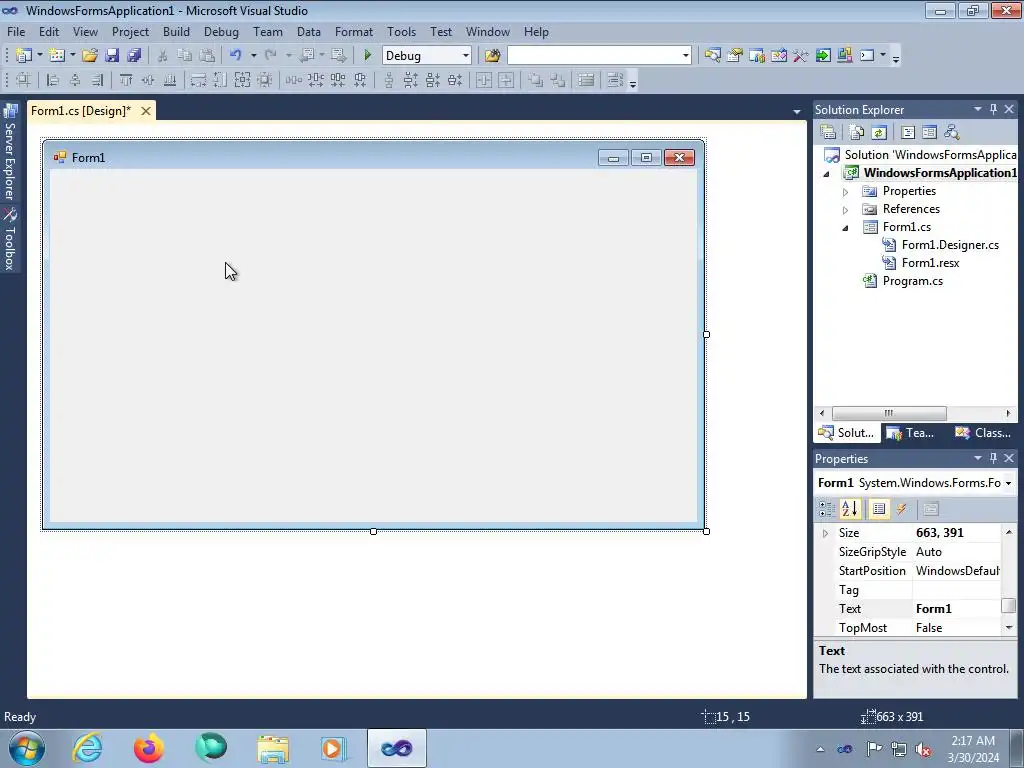
Task: Click the View Code icon in Solution Explorer
Action: (908, 133)
